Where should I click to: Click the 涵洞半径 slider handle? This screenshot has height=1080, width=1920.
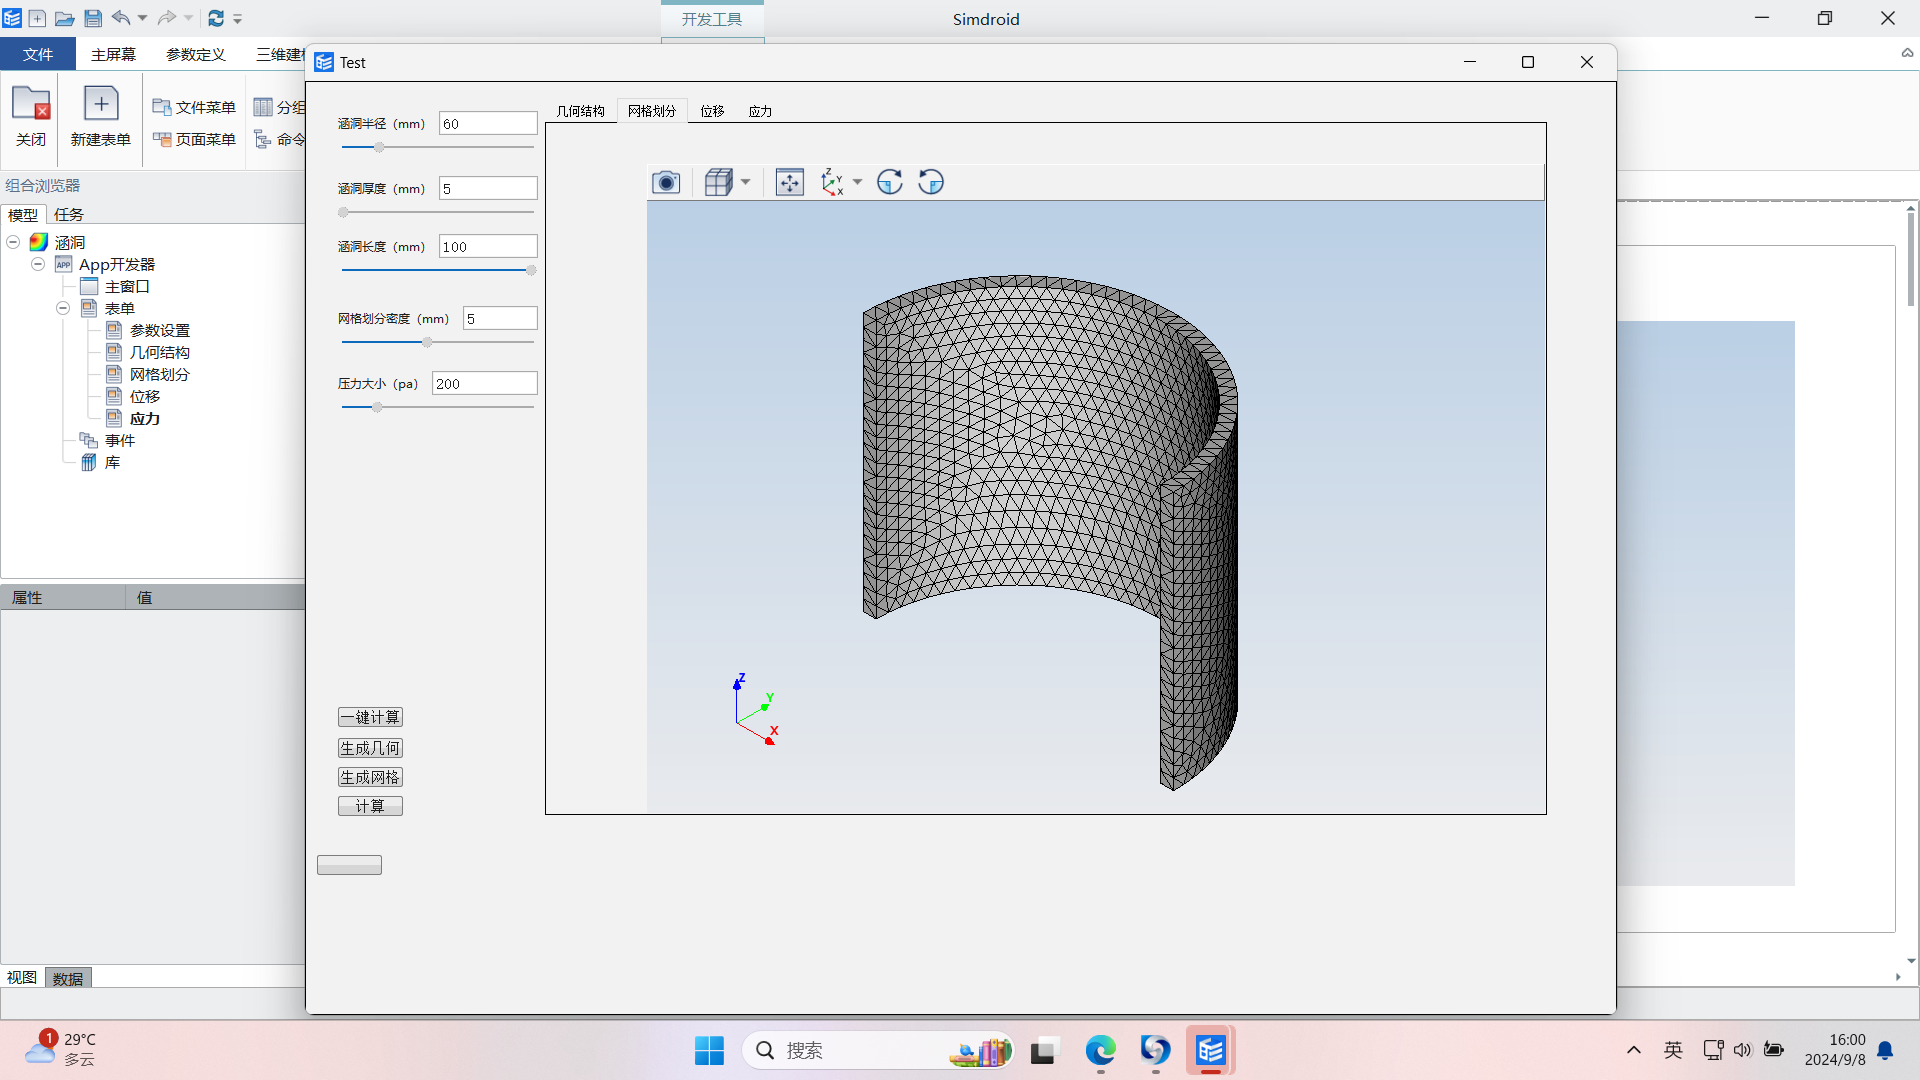379,147
